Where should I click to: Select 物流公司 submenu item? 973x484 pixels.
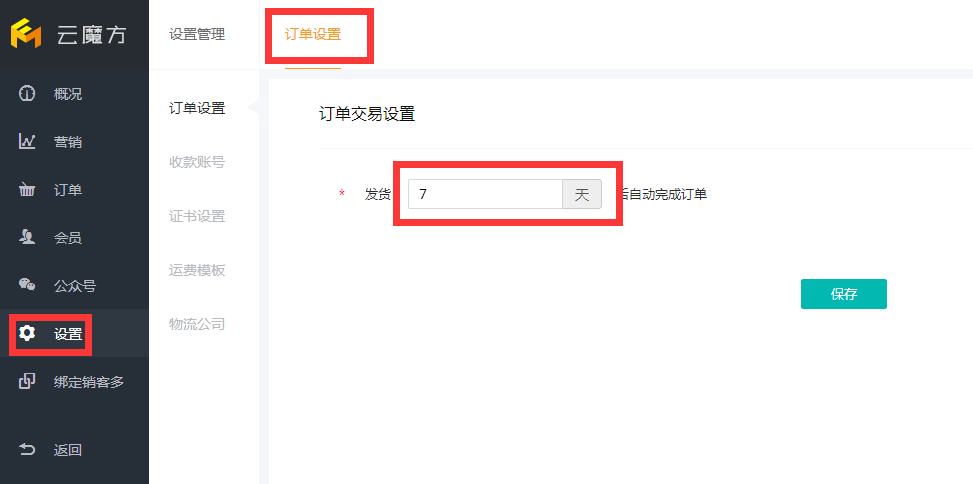[197, 324]
